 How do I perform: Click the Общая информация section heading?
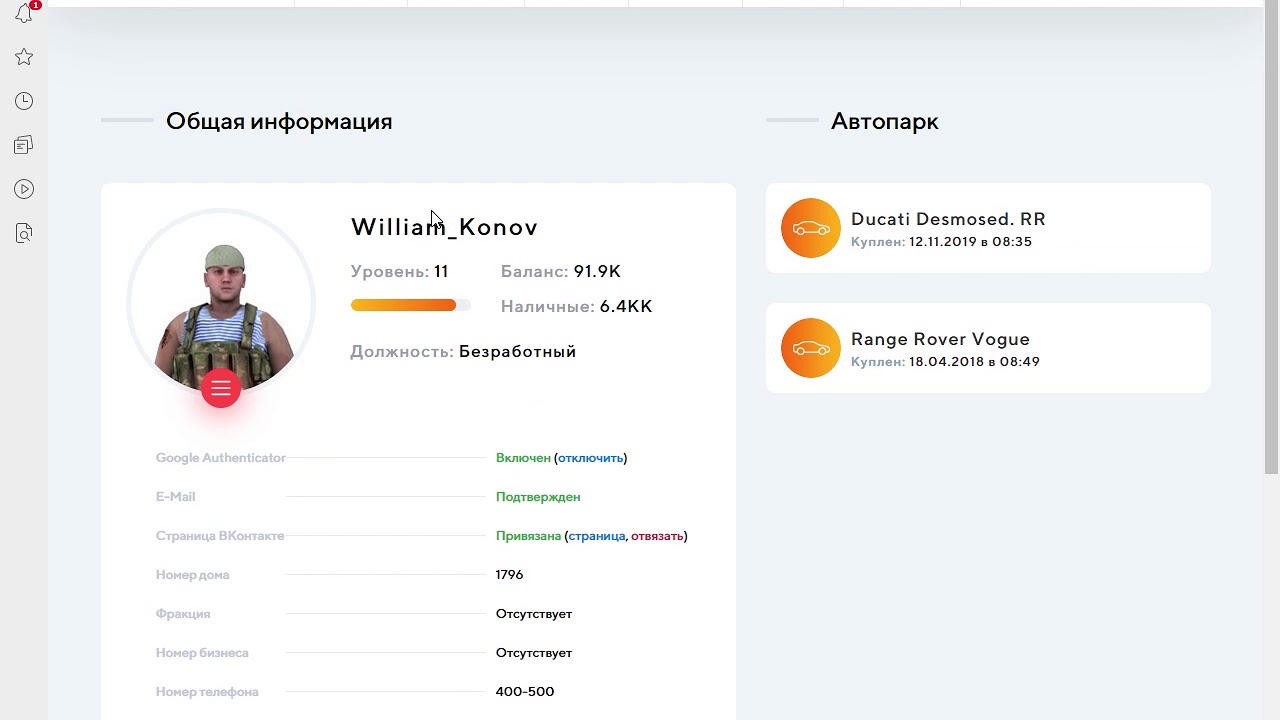[279, 122]
